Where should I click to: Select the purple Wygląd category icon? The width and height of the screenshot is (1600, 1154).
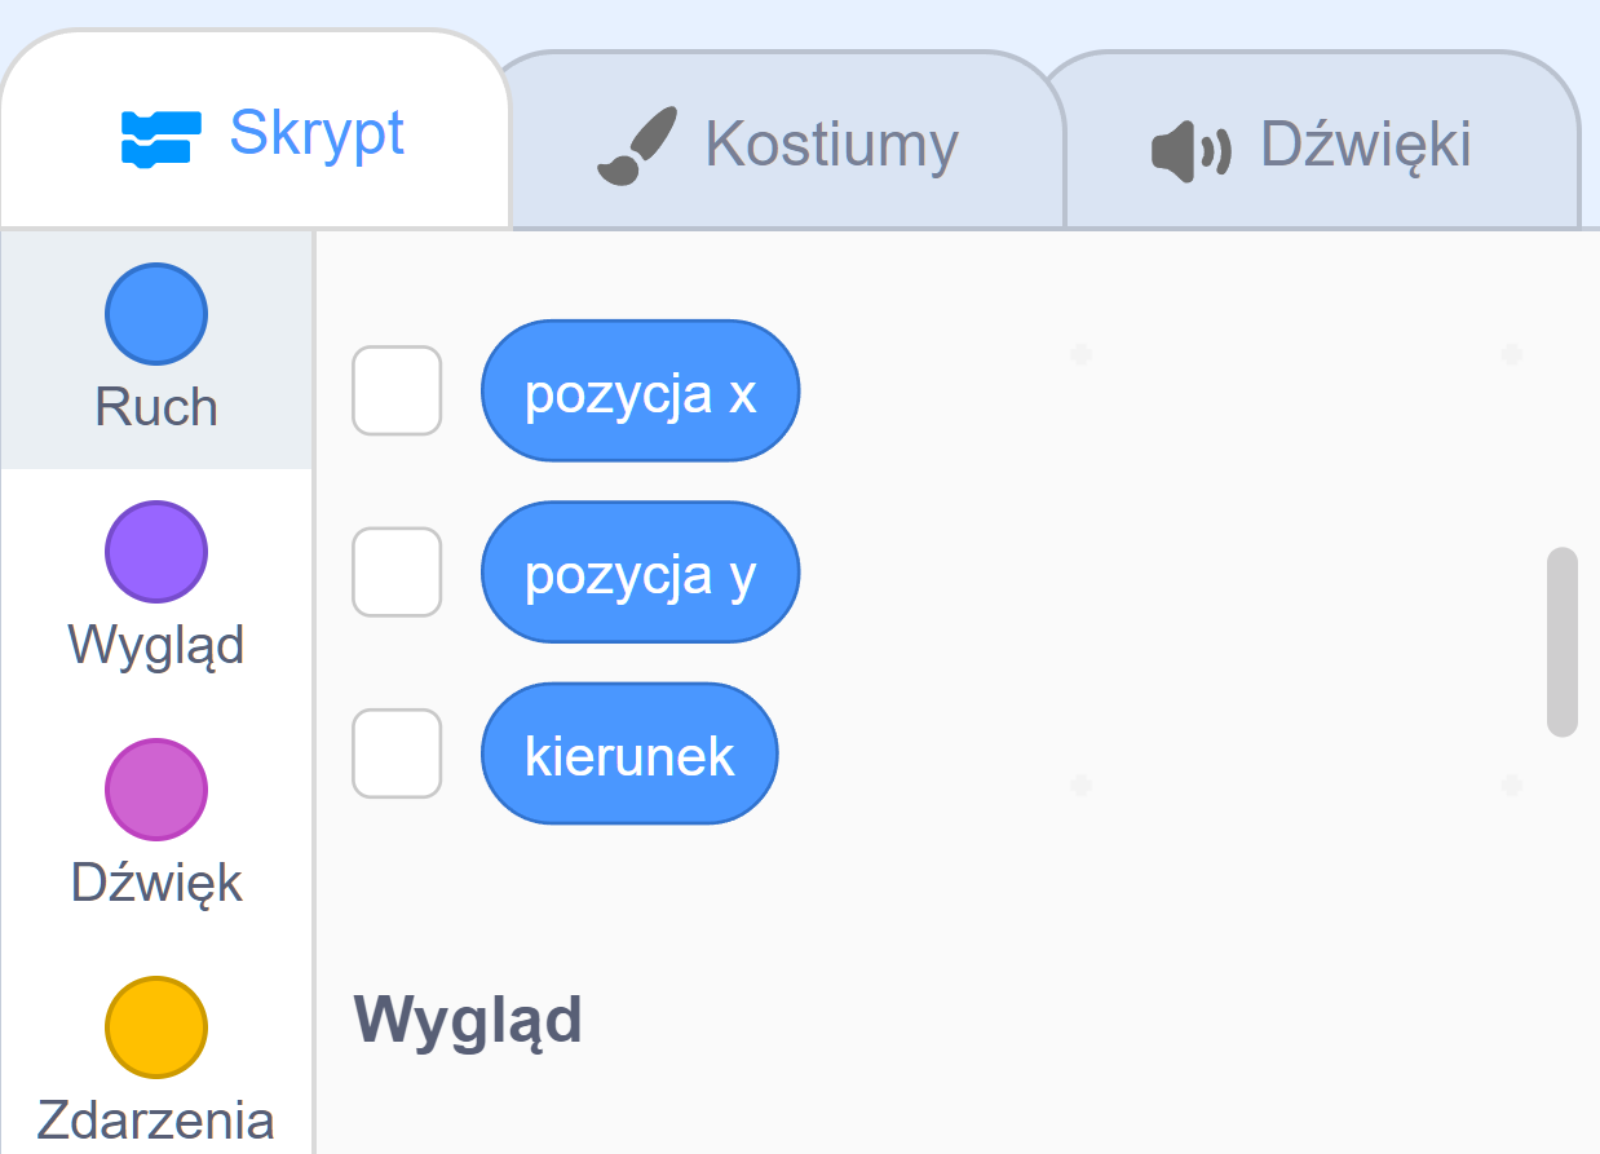click(x=155, y=551)
